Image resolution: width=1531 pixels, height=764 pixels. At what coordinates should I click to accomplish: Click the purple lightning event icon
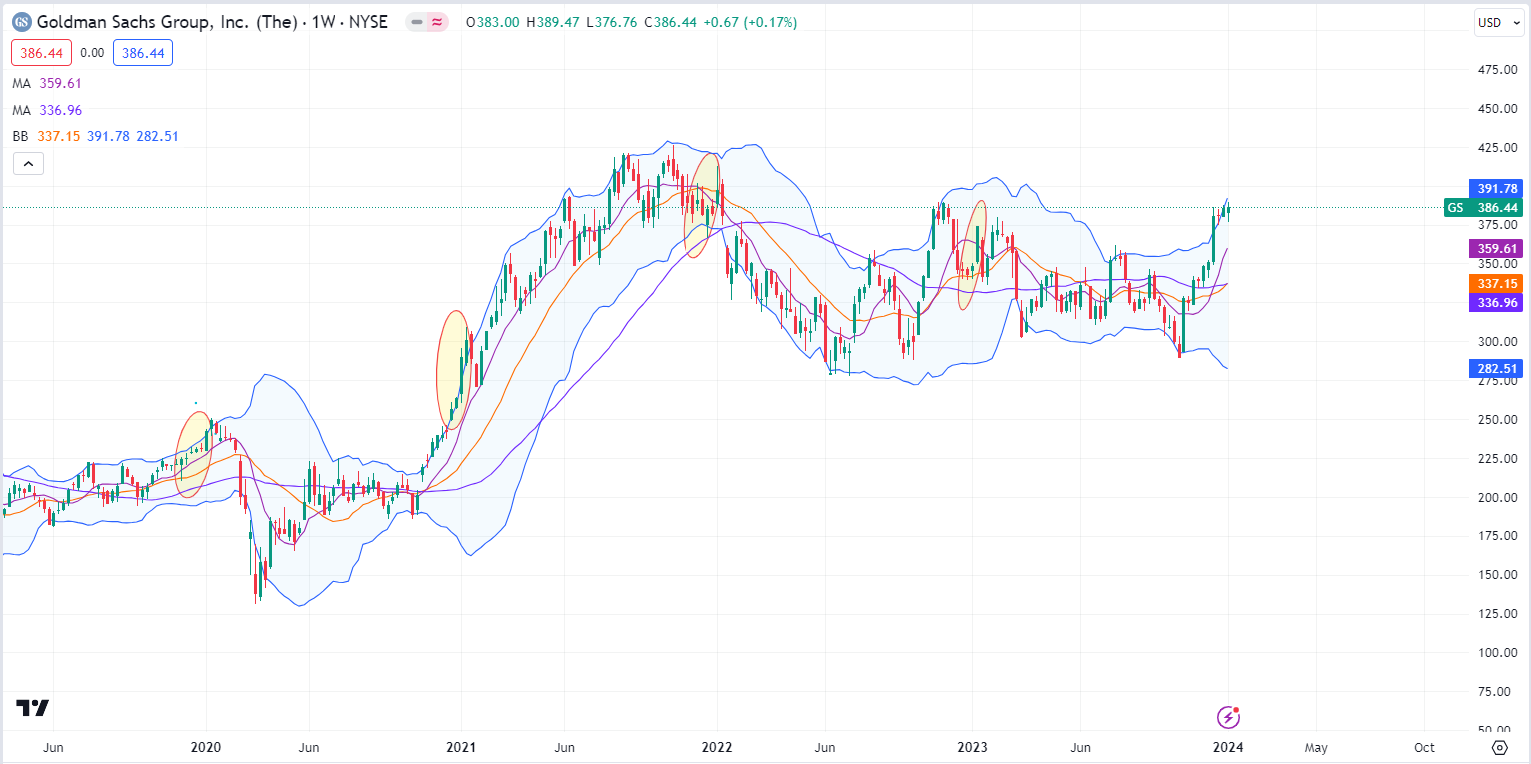pyautogui.click(x=1229, y=716)
